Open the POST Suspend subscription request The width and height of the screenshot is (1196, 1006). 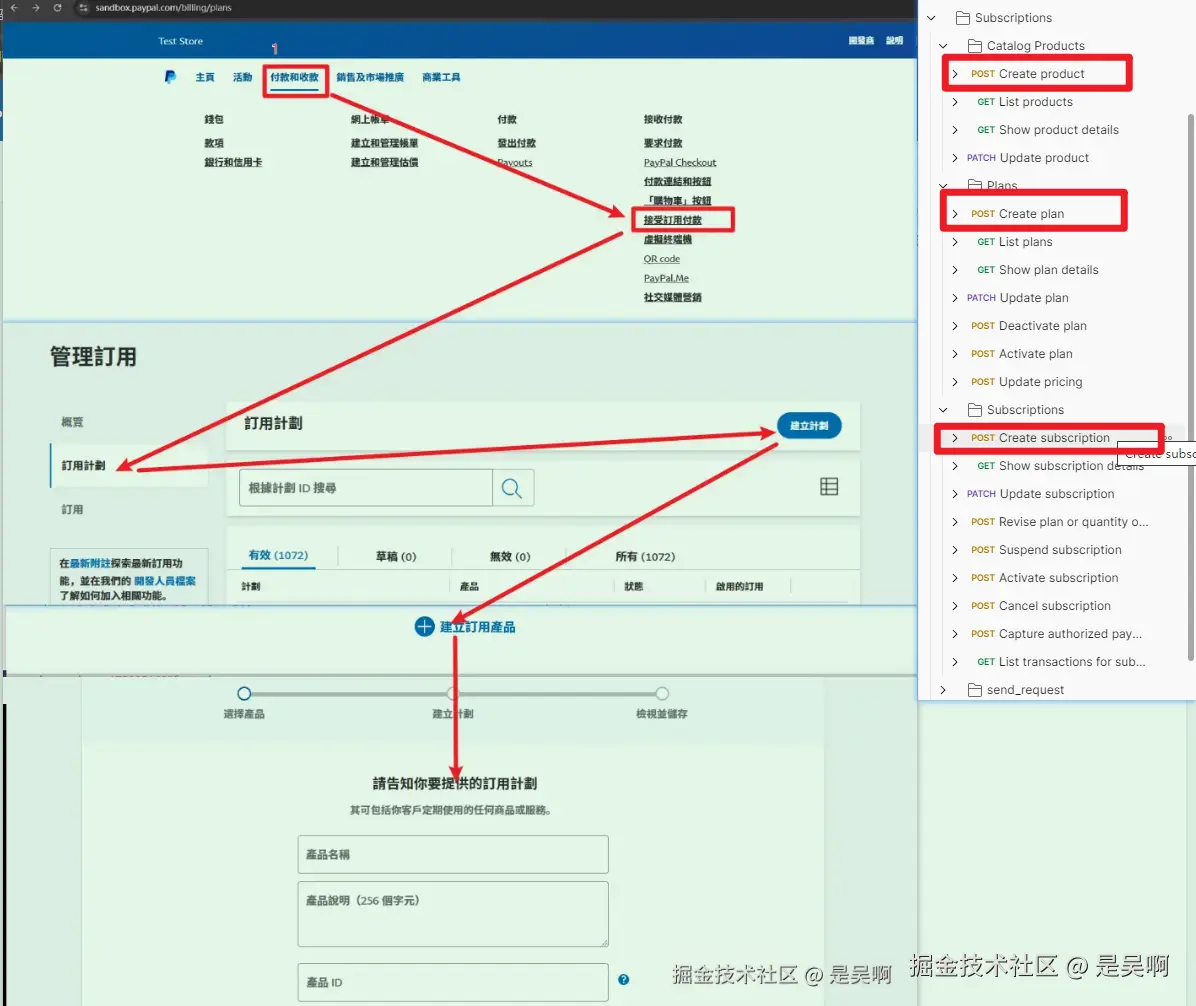tap(1046, 550)
